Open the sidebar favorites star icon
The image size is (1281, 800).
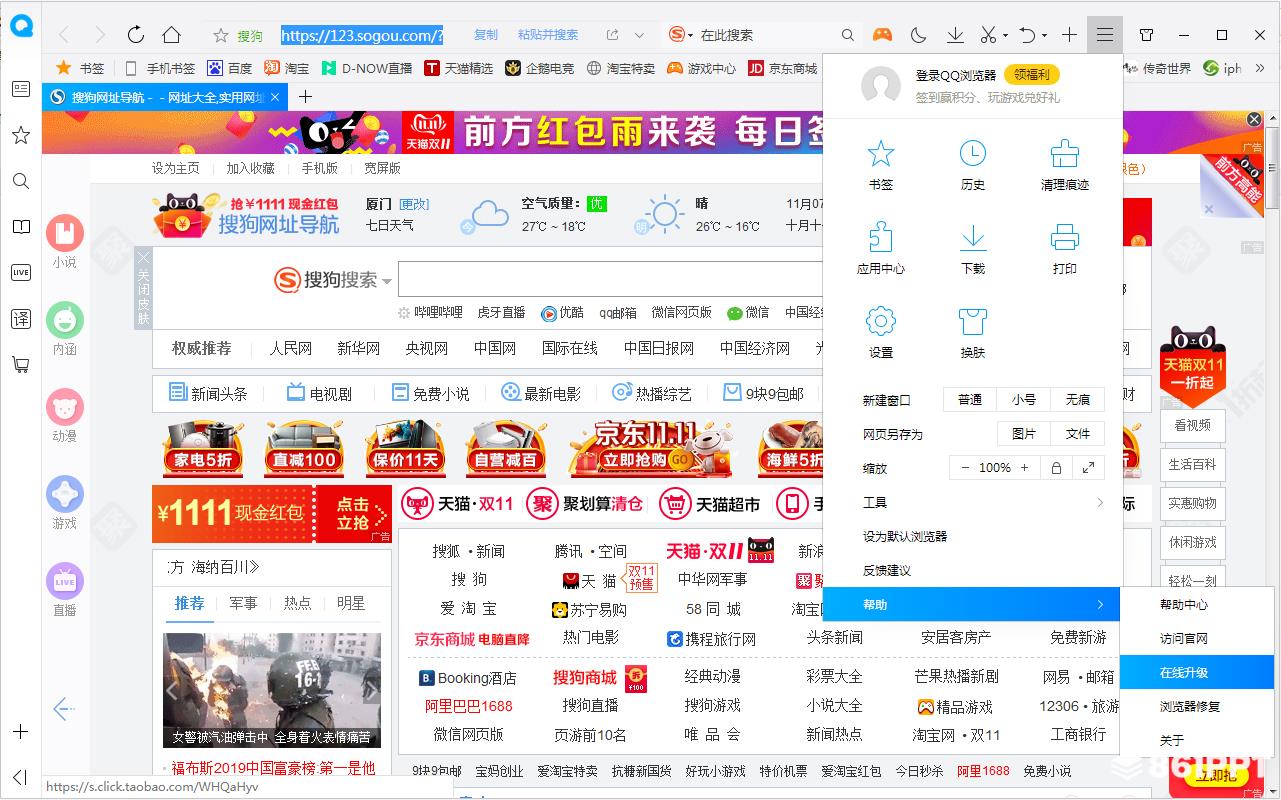tap(21, 135)
